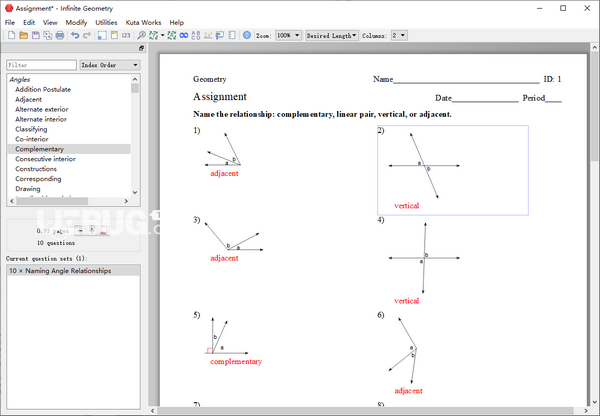This screenshot has width=600, height=416.
Task: Open the arrow beside the regenerate icon
Action: 162,36
